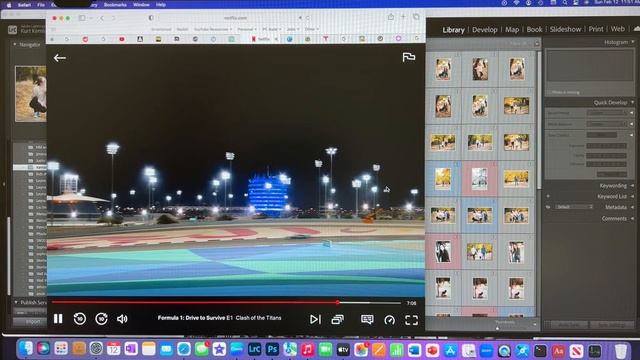This screenshot has height=360, width=640.
Task: Open the Lightroom Book module
Action: (534, 29)
